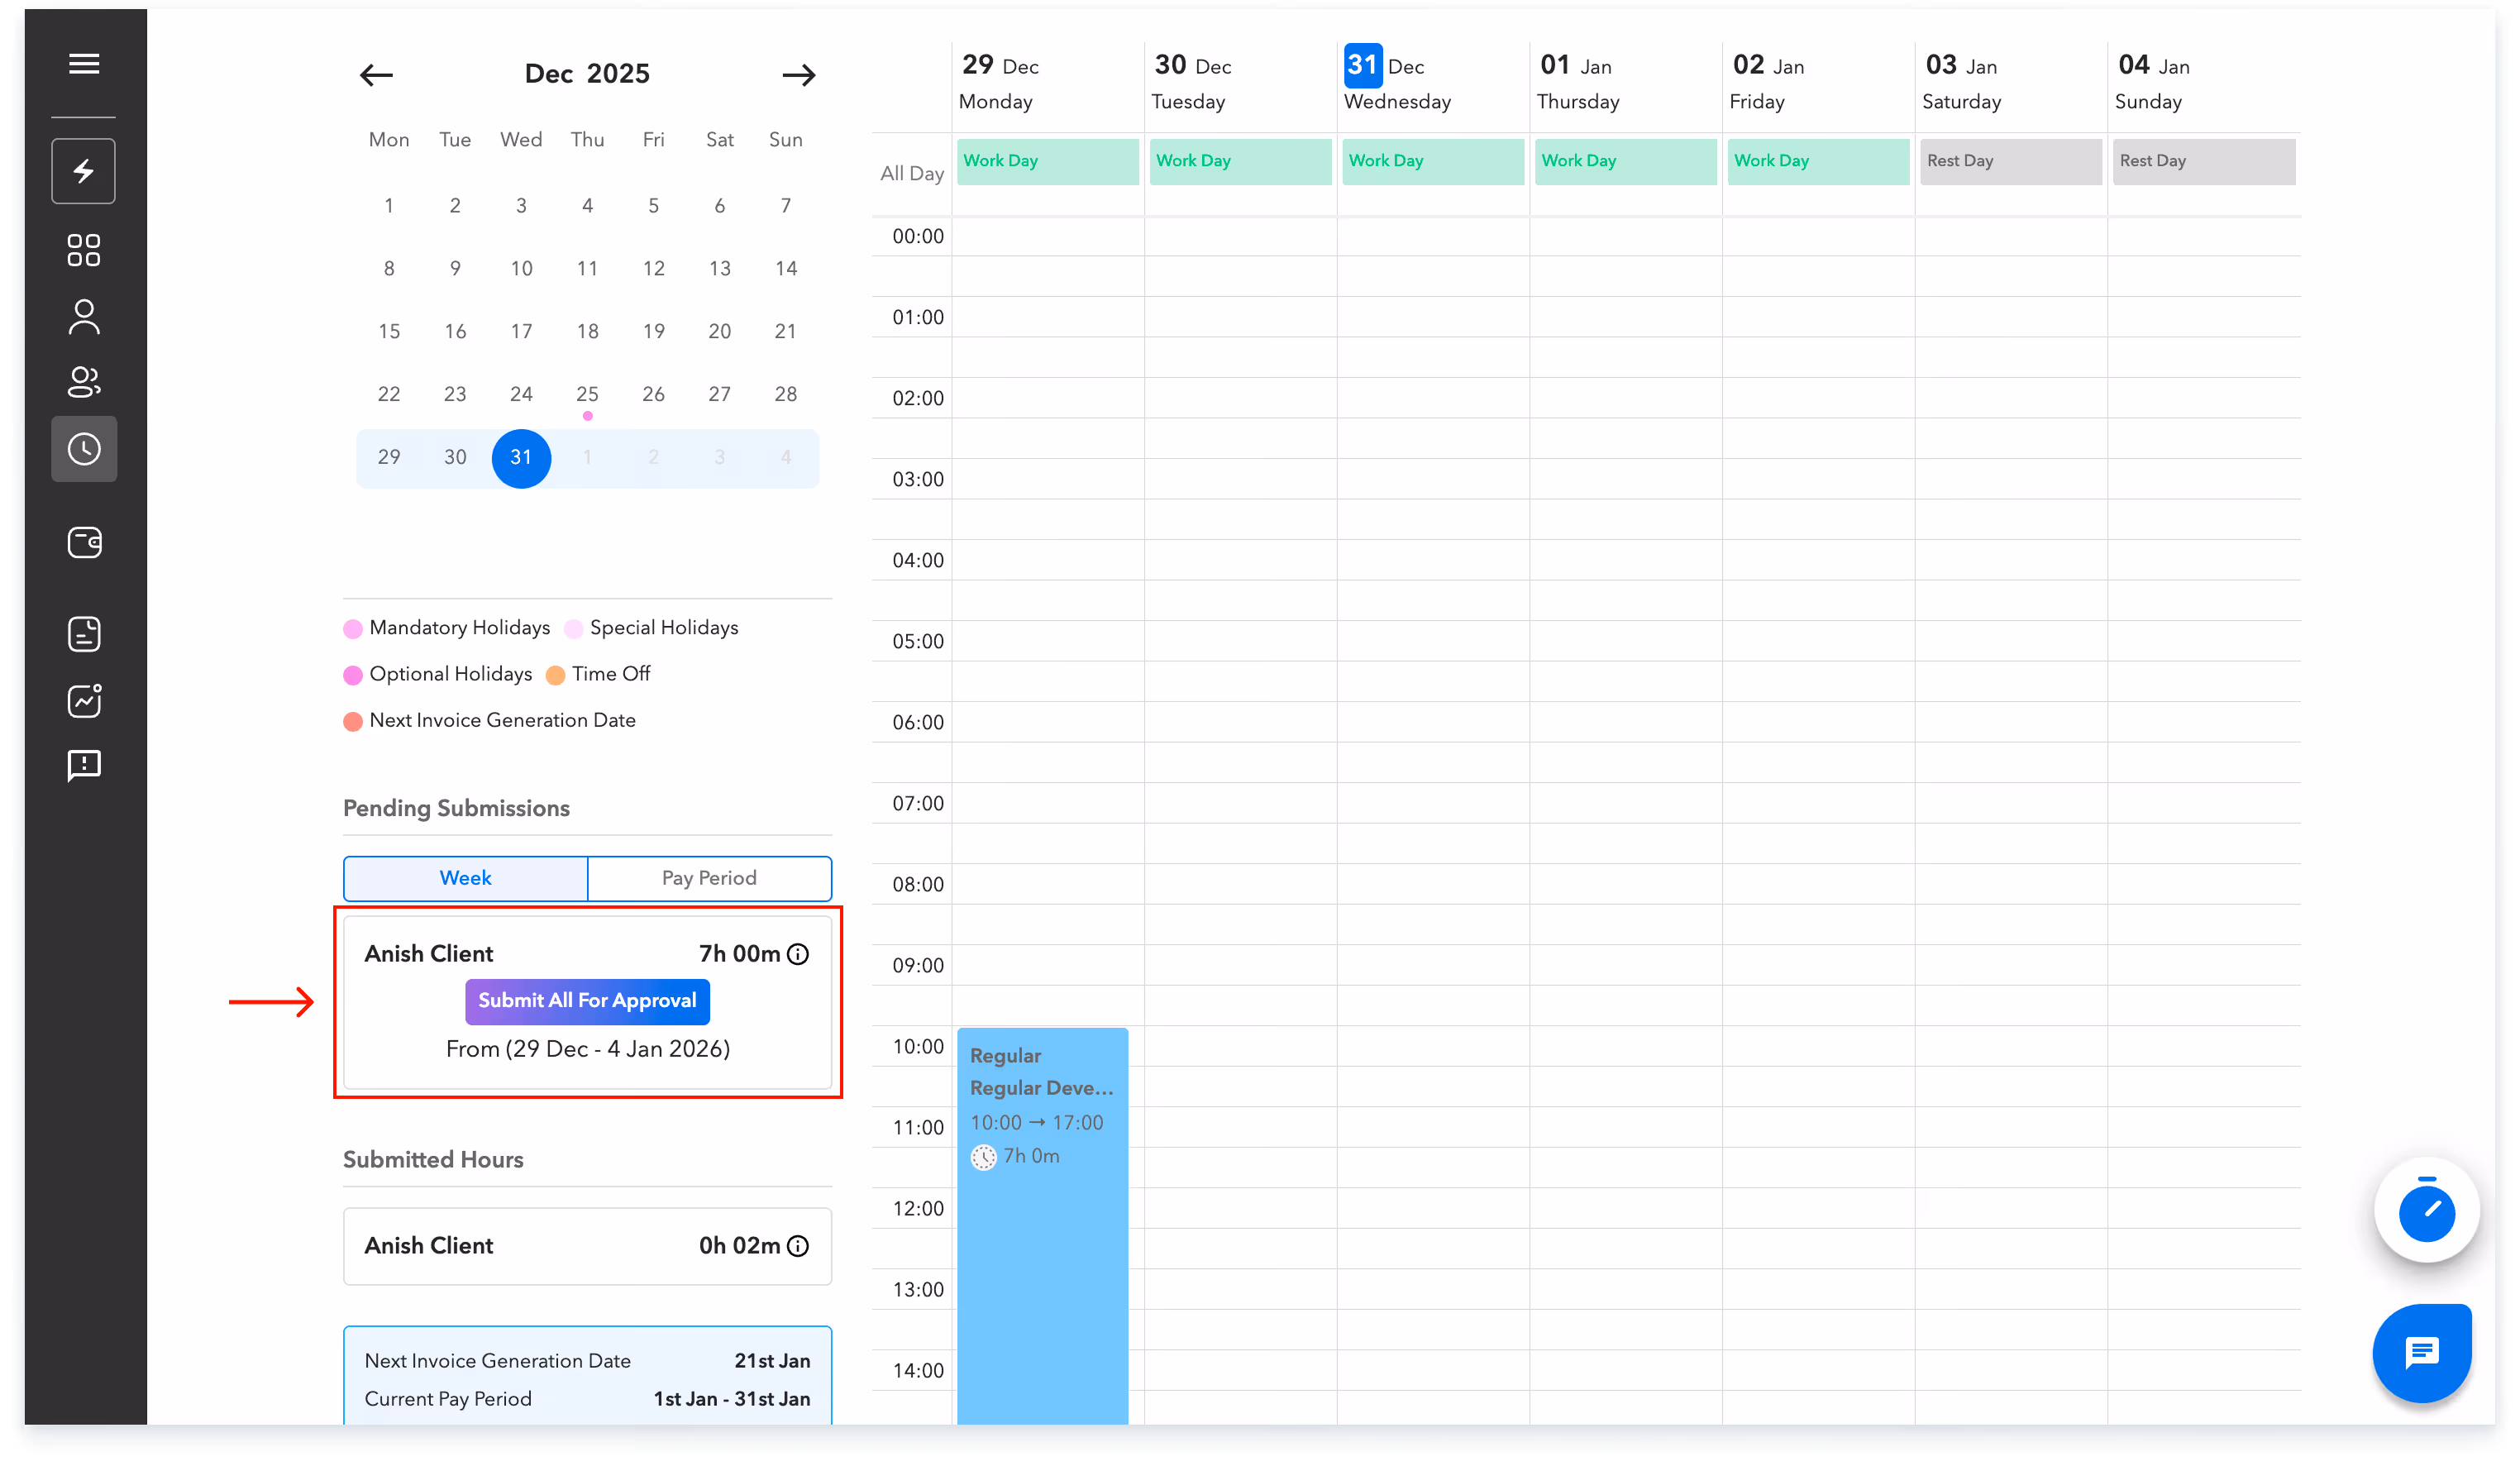Screen dimensions: 2520x1466
Task: Select December 25 in mini calendar
Action: point(587,394)
